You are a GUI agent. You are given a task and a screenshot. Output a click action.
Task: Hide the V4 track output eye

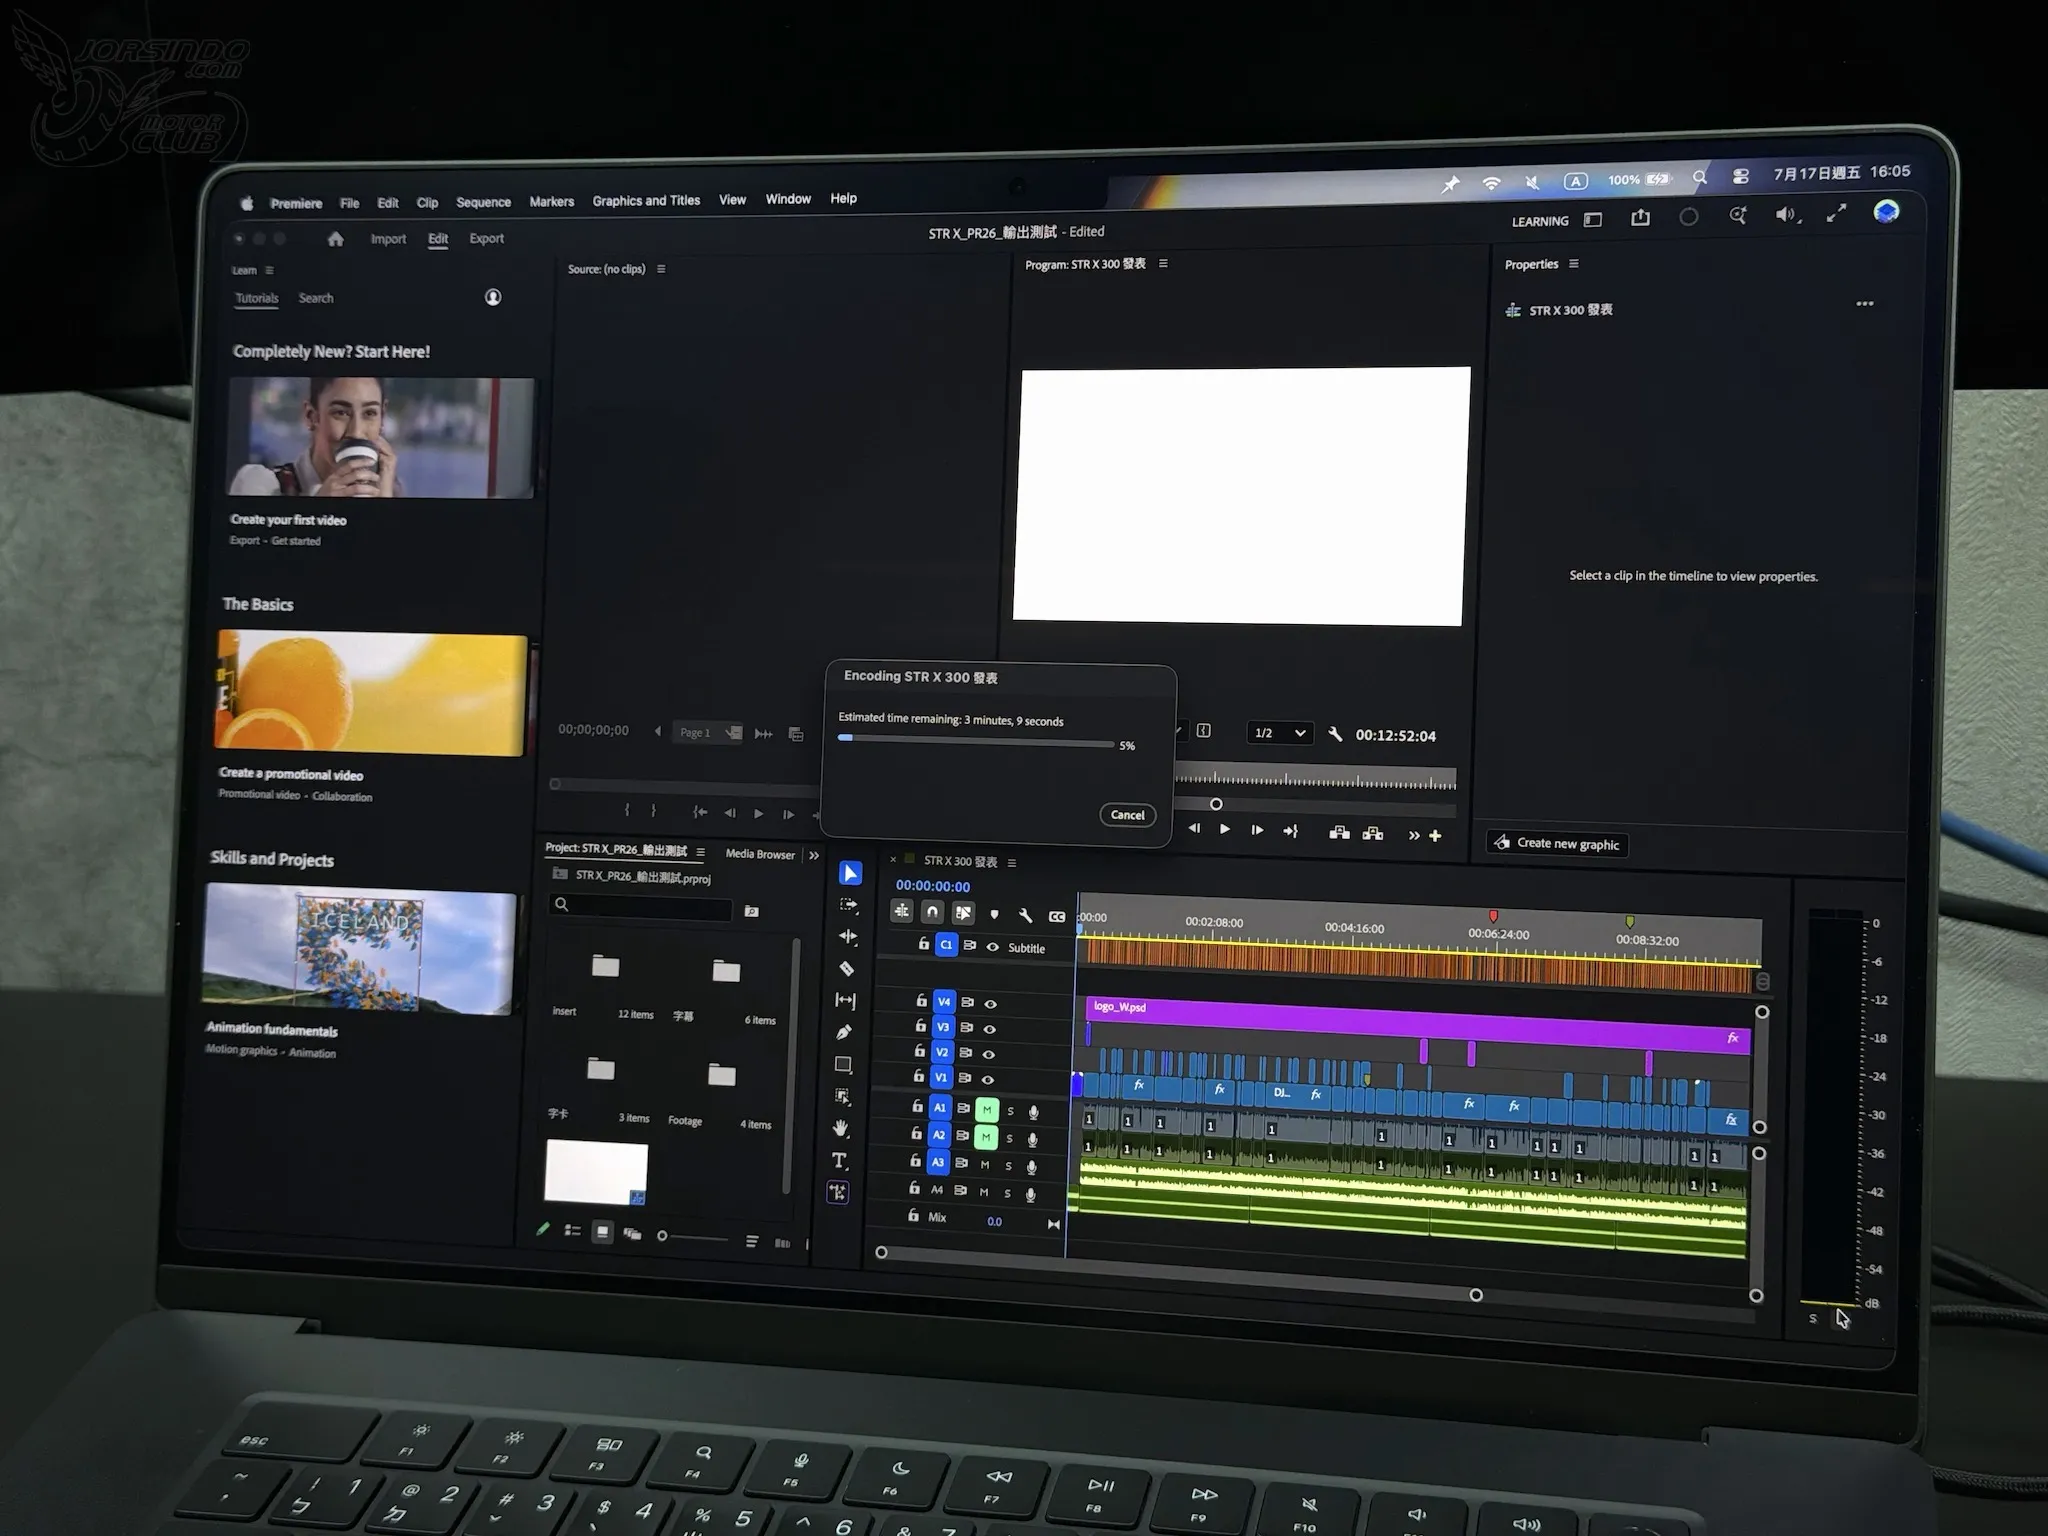pyautogui.click(x=990, y=1003)
